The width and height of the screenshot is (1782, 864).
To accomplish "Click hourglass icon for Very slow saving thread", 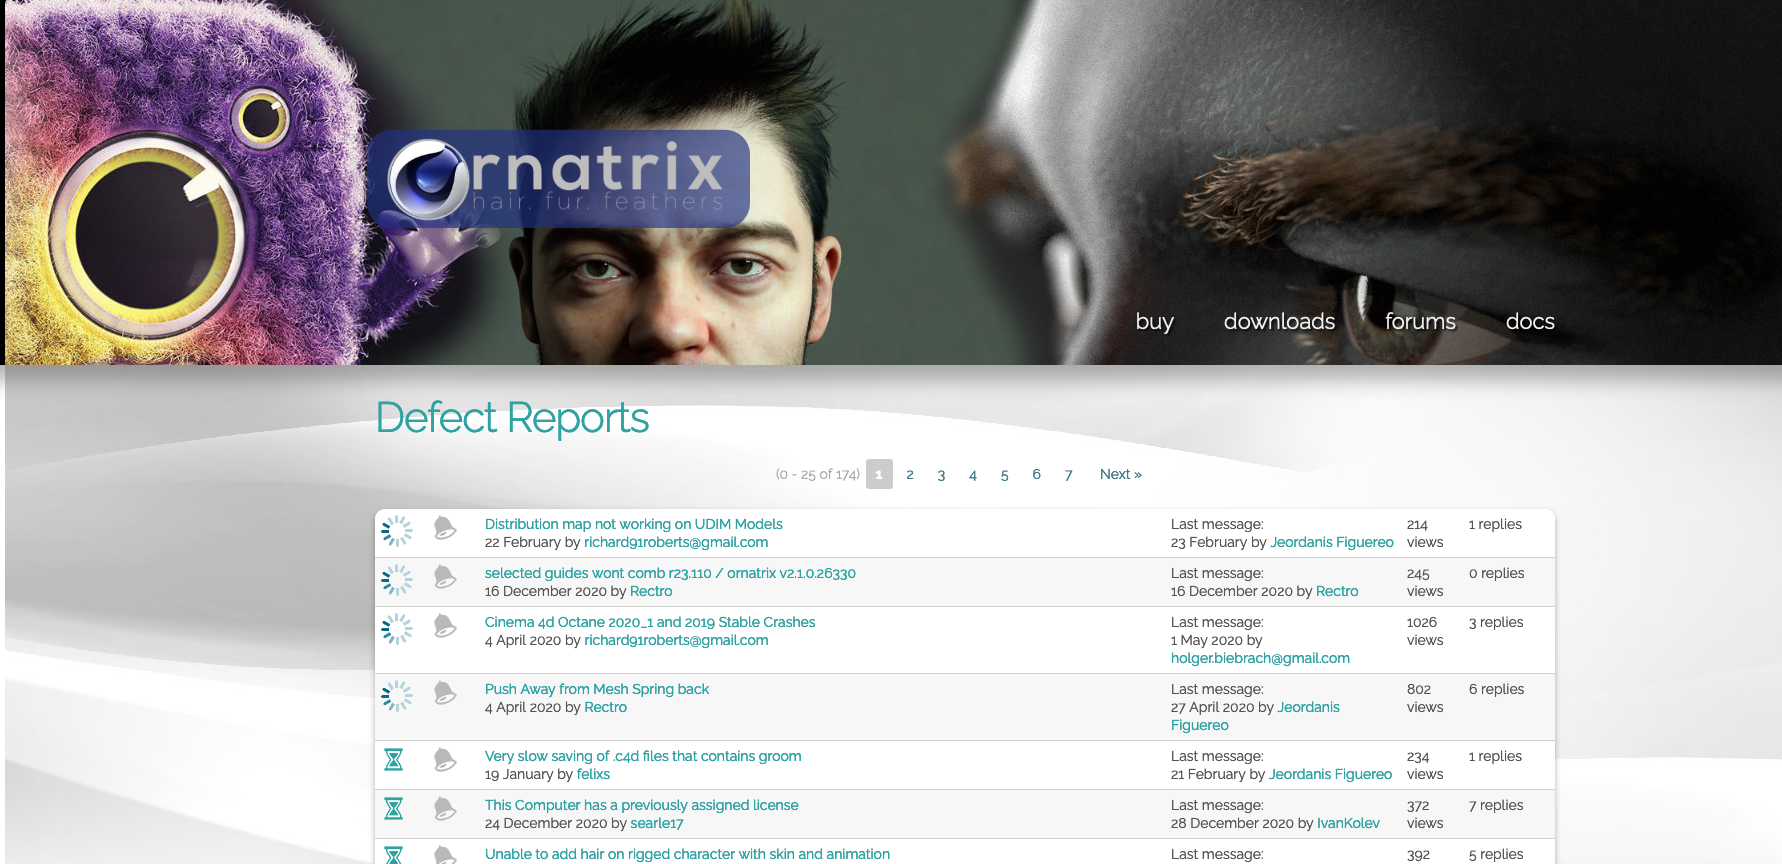I will [394, 760].
